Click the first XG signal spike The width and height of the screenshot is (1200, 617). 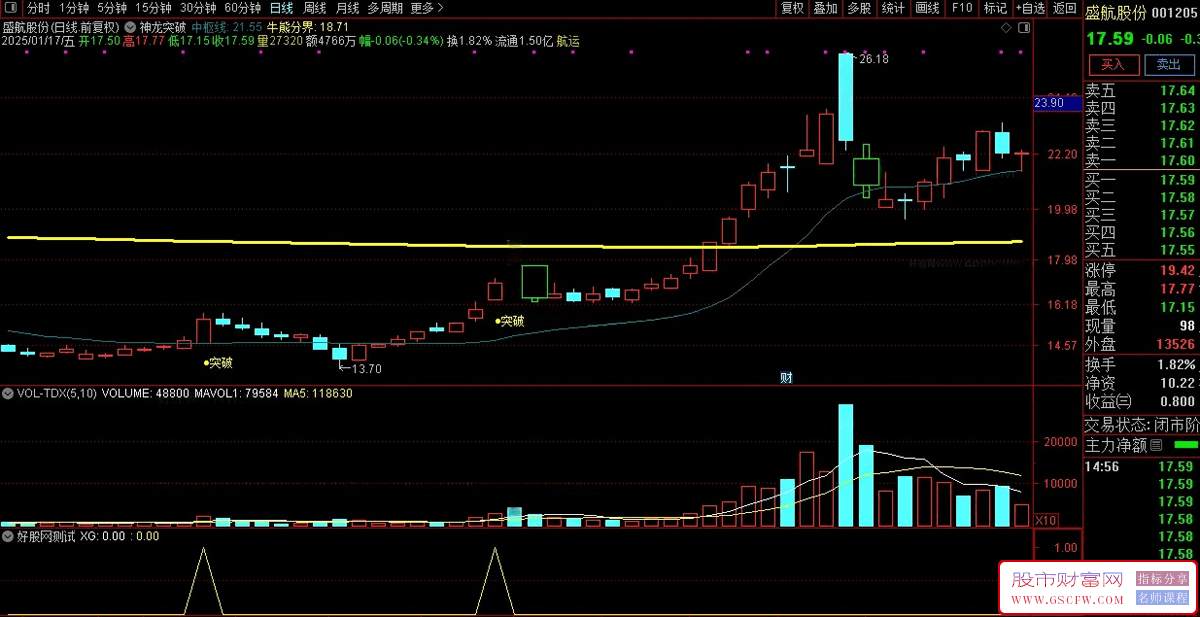pyautogui.click(x=204, y=581)
